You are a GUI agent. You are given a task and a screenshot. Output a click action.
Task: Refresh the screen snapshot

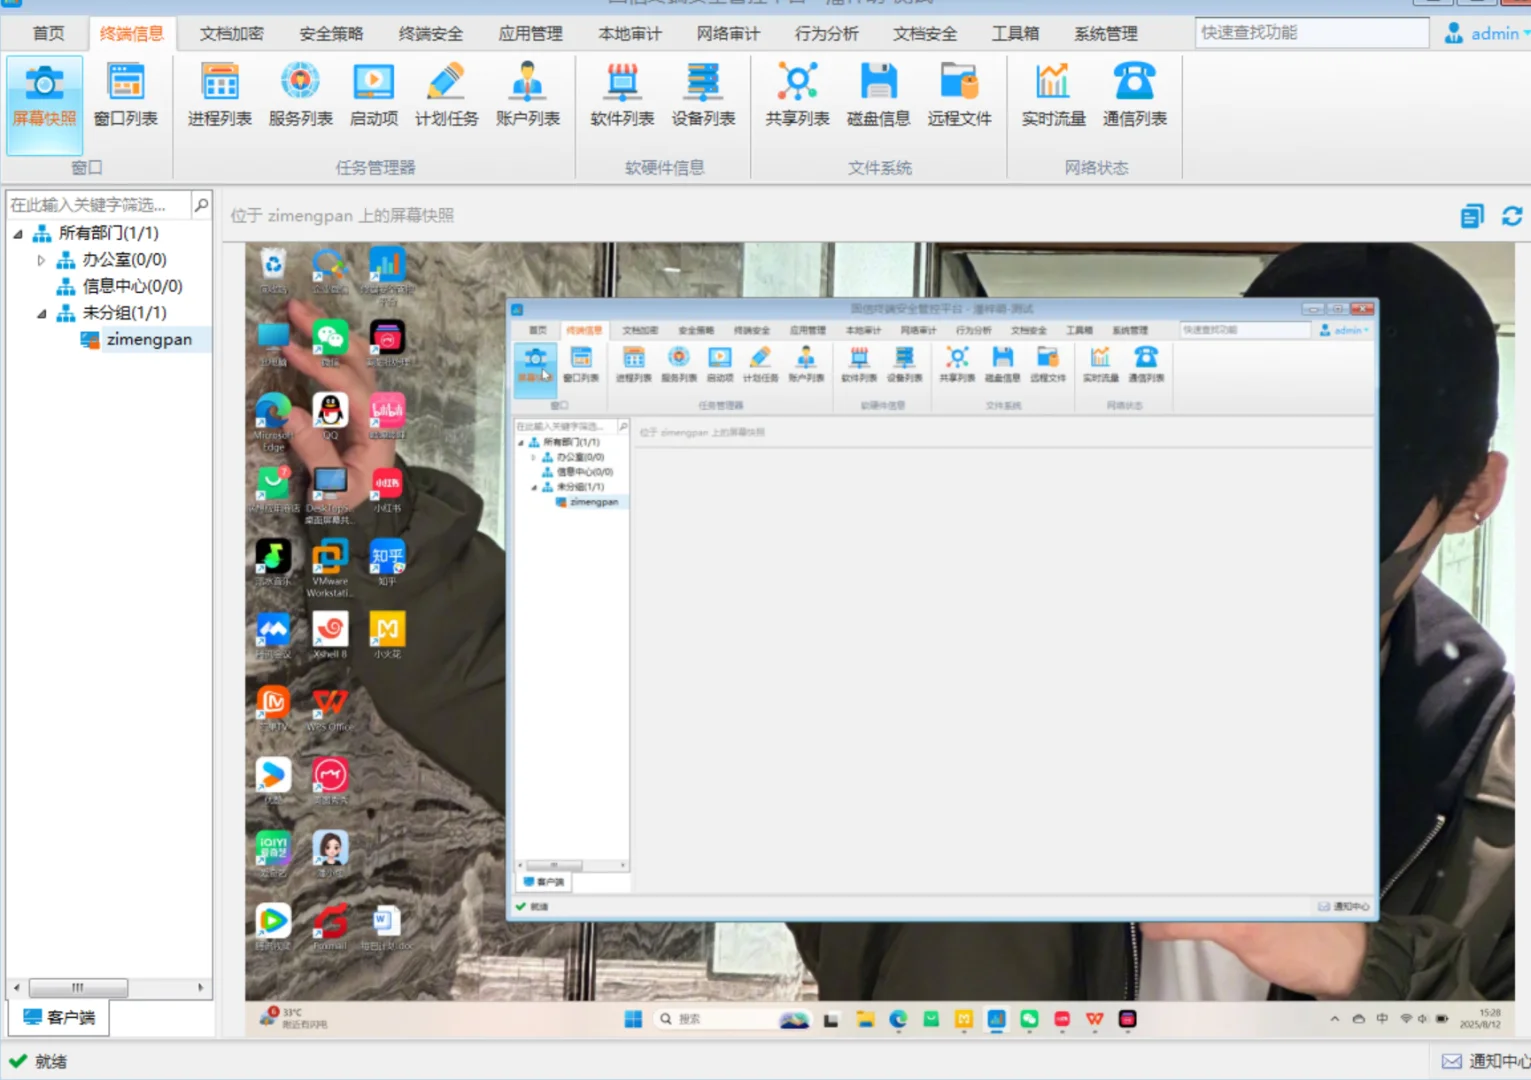pyautogui.click(x=1512, y=216)
